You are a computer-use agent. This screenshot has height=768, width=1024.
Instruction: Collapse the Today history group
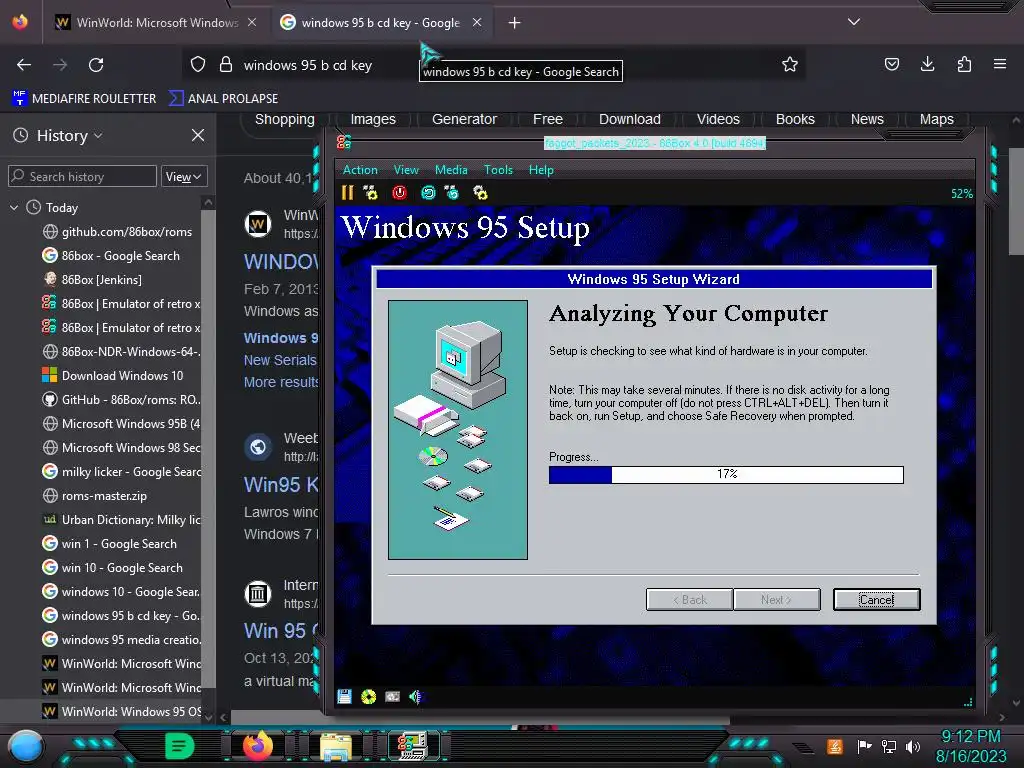[14, 208]
